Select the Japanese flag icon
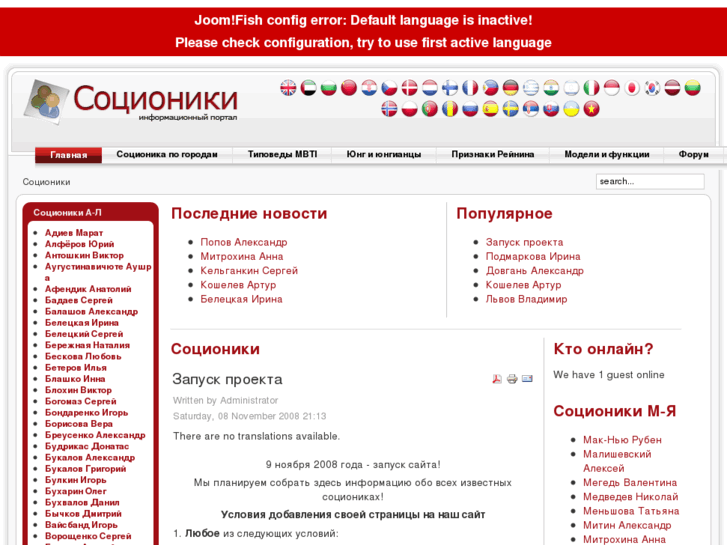 click(632, 88)
